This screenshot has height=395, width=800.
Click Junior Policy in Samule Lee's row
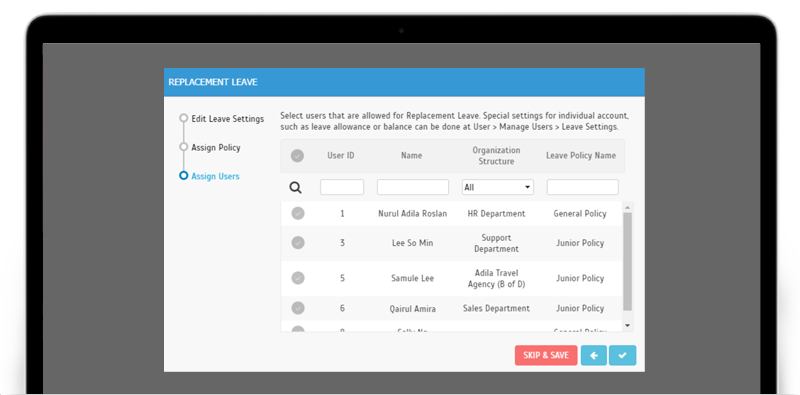point(580,279)
